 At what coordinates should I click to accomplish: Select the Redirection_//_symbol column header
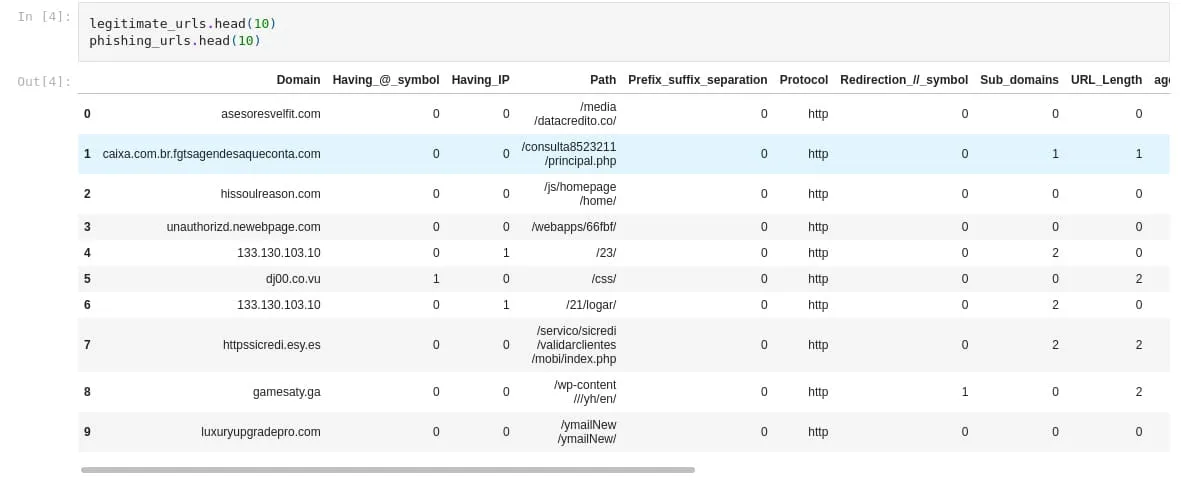click(x=904, y=80)
